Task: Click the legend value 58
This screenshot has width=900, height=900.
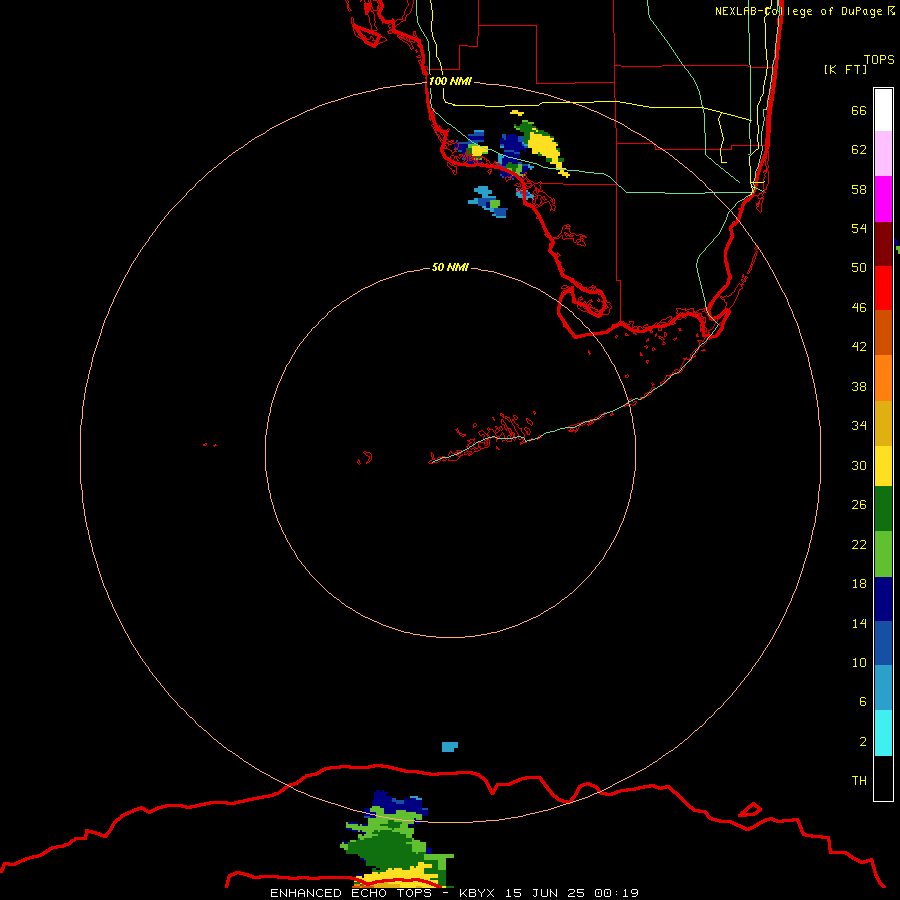Action: click(x=859, y=189)
